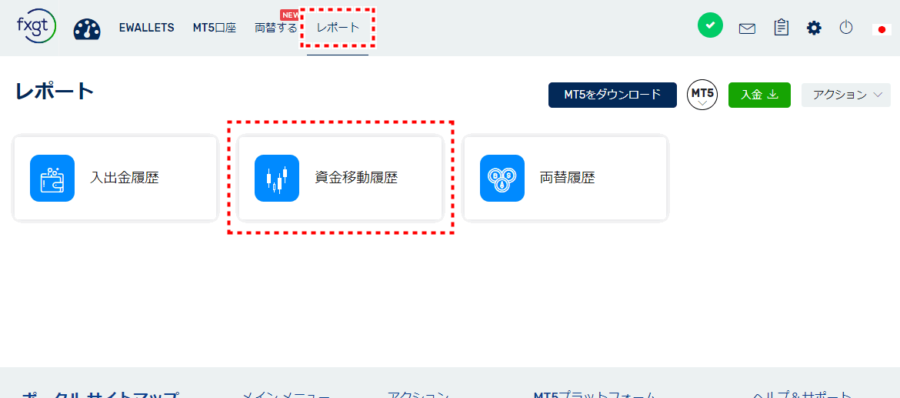Click the MT5をダウンロード button
Image resolution: width=900 pixels, height=398 pixels.
point(612,95)
